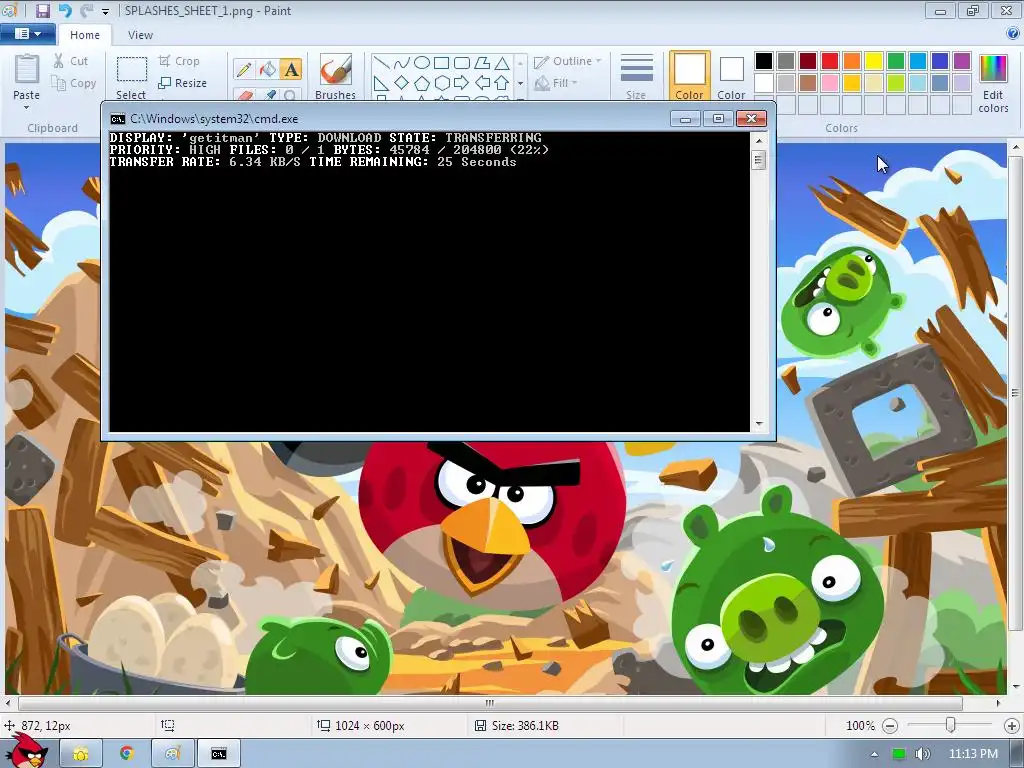Choose the Right triangle shape
The height and width of the screenshot is (768, 1024).
(x=381, y=83)
